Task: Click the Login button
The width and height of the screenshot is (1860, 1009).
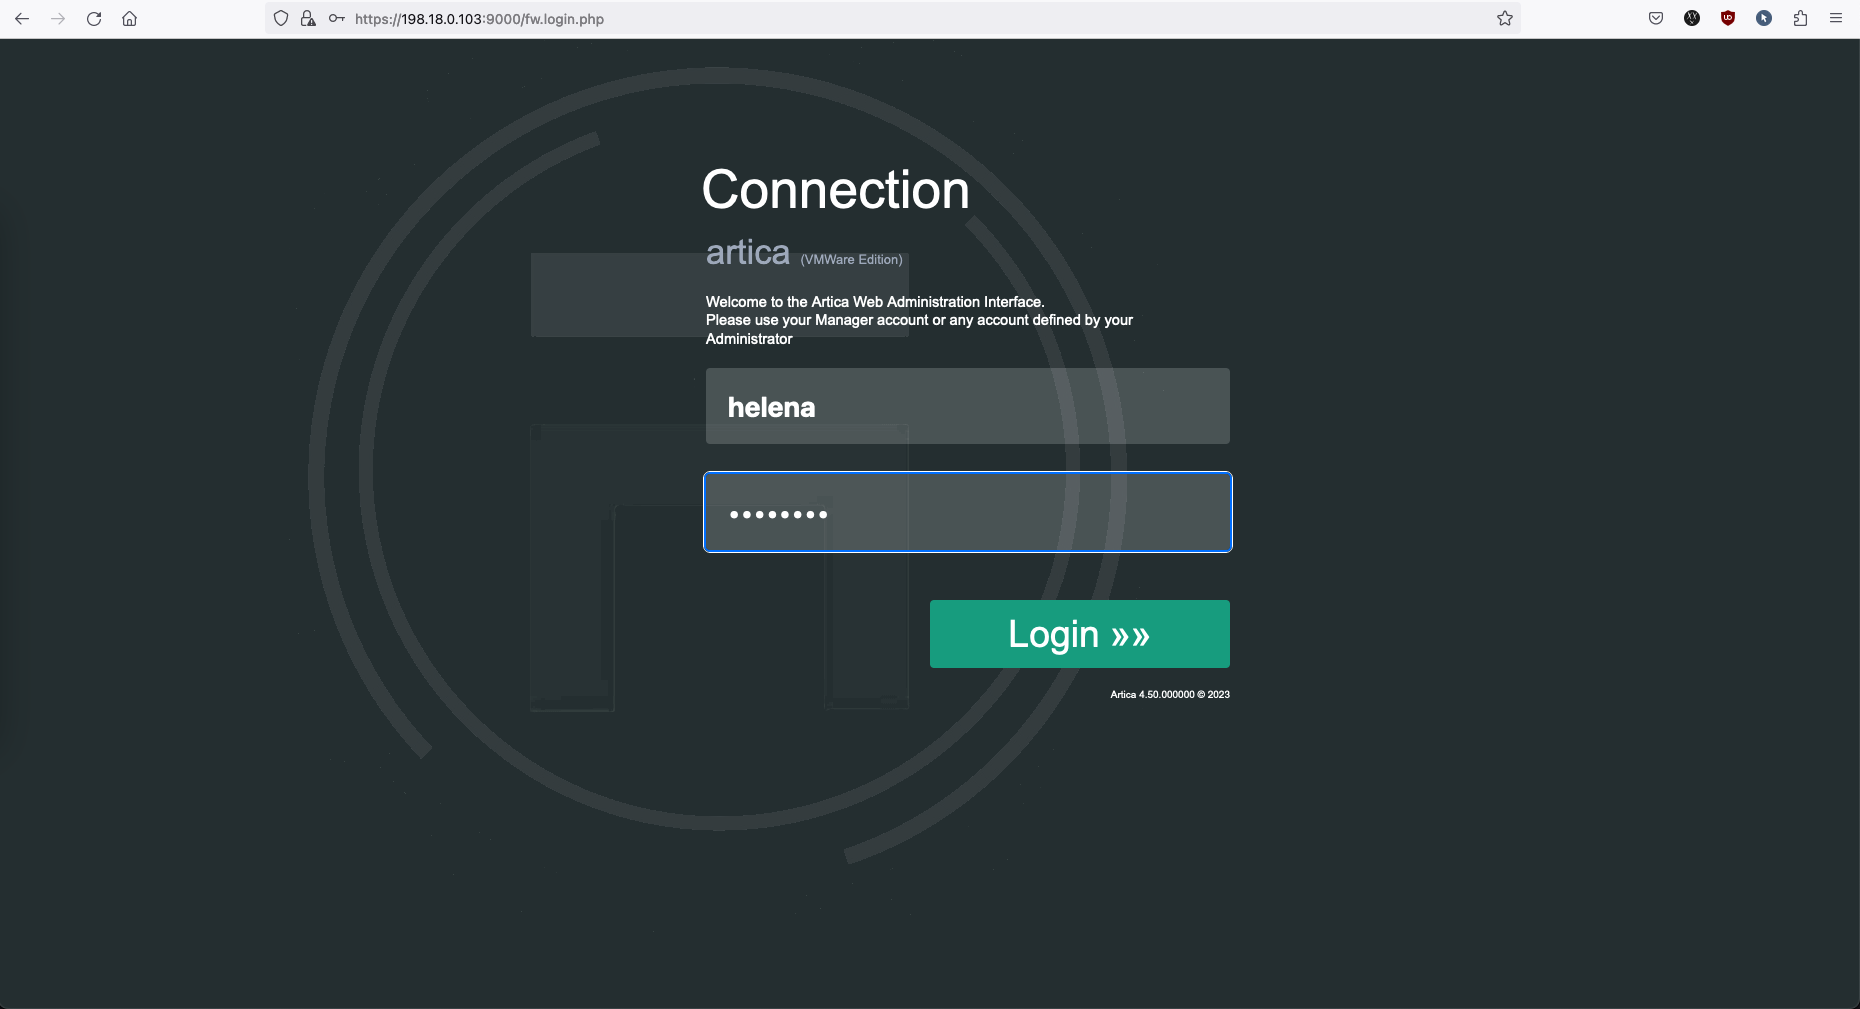Action: tap(1079, 634)
